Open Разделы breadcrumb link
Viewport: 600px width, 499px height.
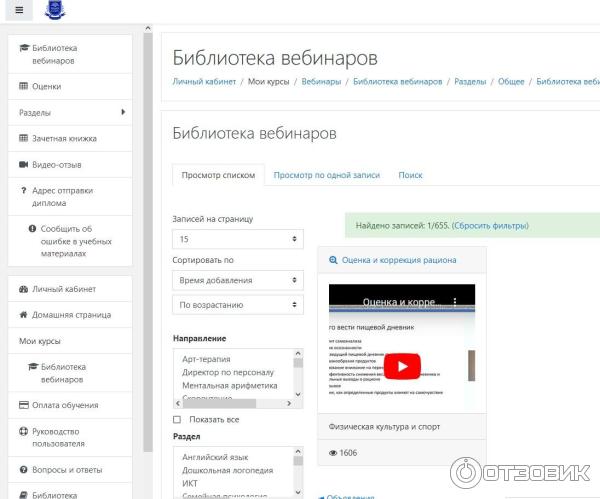coord(470,82)
